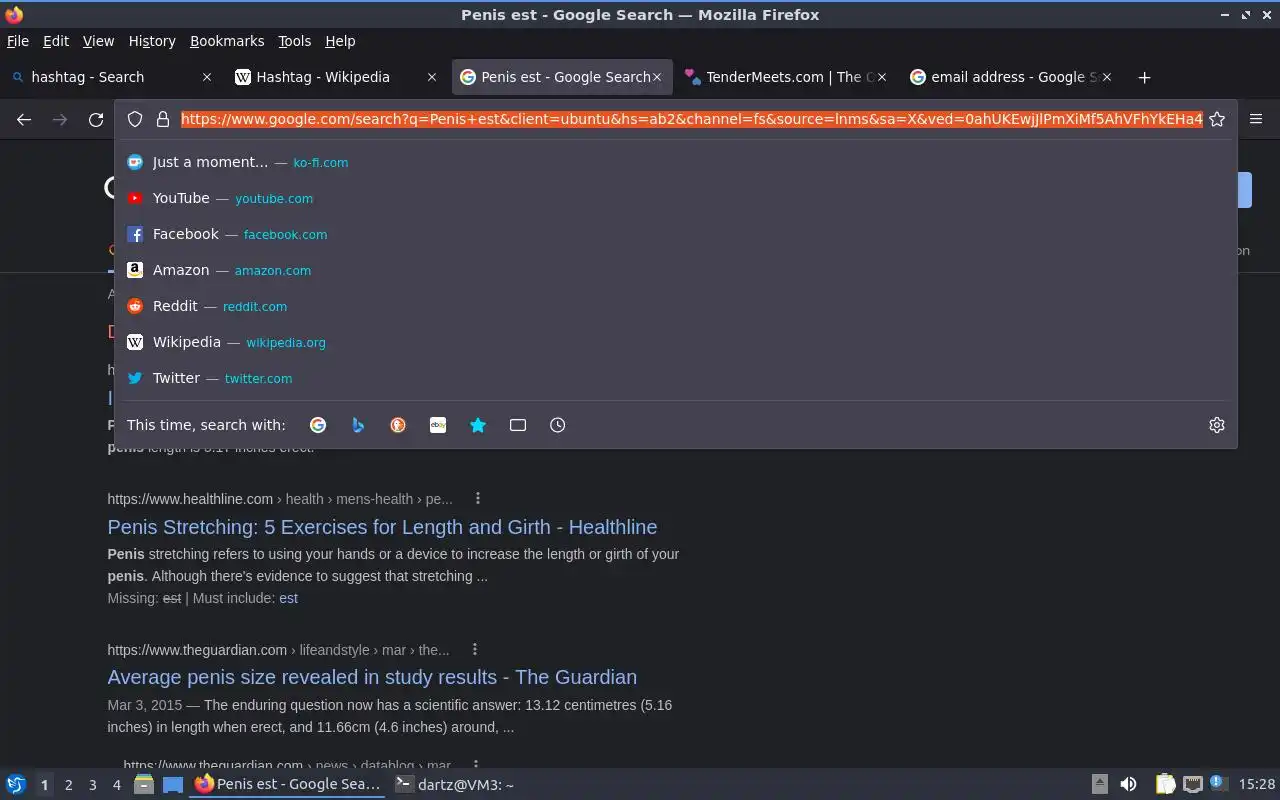1280x800 pixels.
Task: Open the Bookmarks menu
Action: (227, 41)
